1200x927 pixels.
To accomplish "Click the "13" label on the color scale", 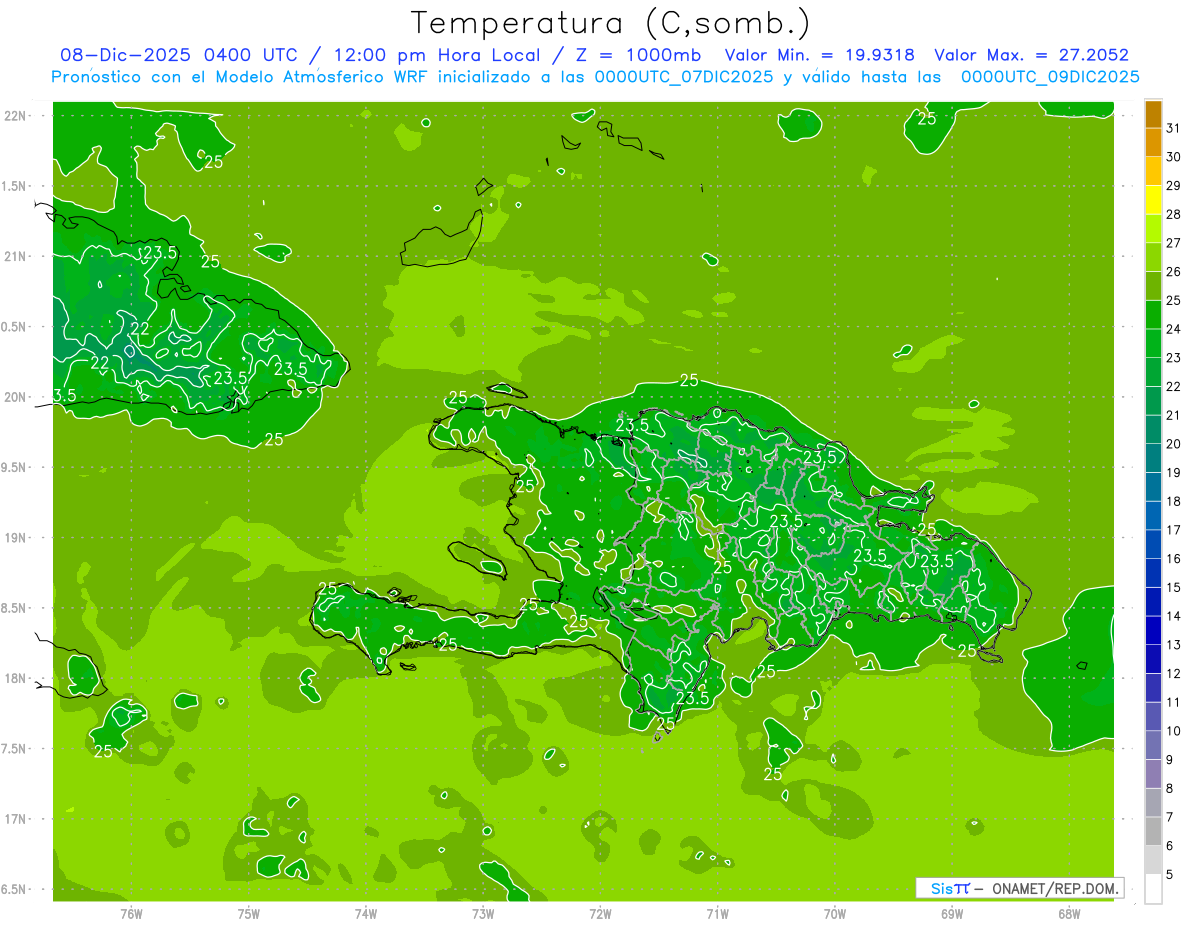I will (1174, 645).
